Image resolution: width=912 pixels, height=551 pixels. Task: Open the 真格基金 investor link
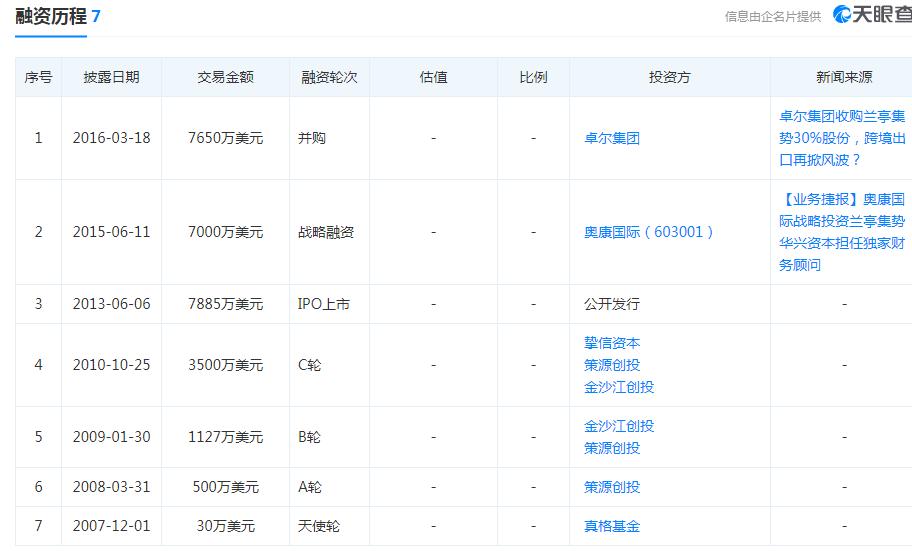(611, 526)
